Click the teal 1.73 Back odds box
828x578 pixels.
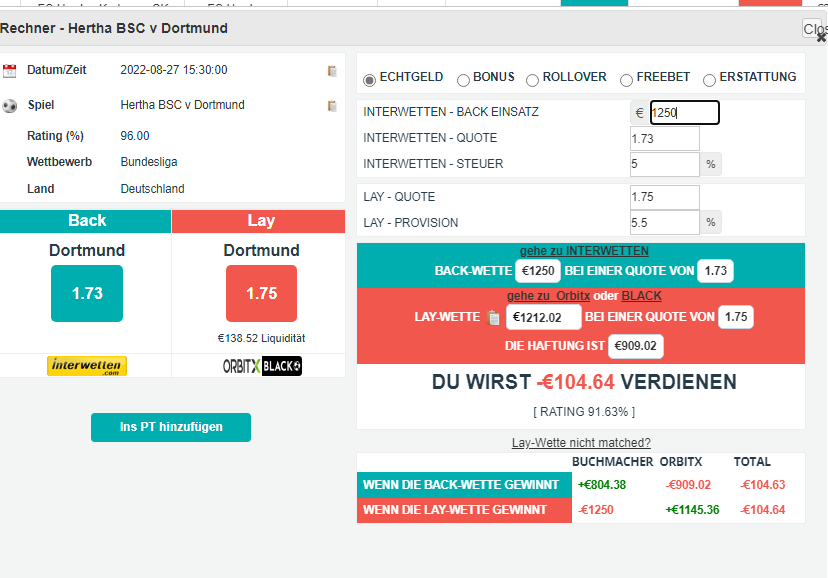tap(87, 294)
